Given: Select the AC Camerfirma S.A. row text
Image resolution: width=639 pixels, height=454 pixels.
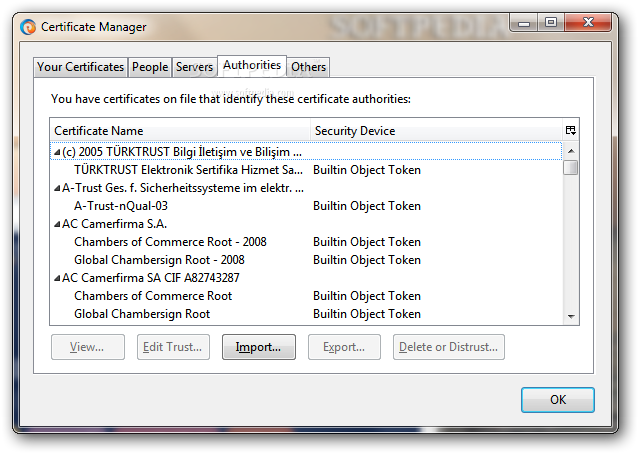Looking at the screenshot, I should (115, 224).
